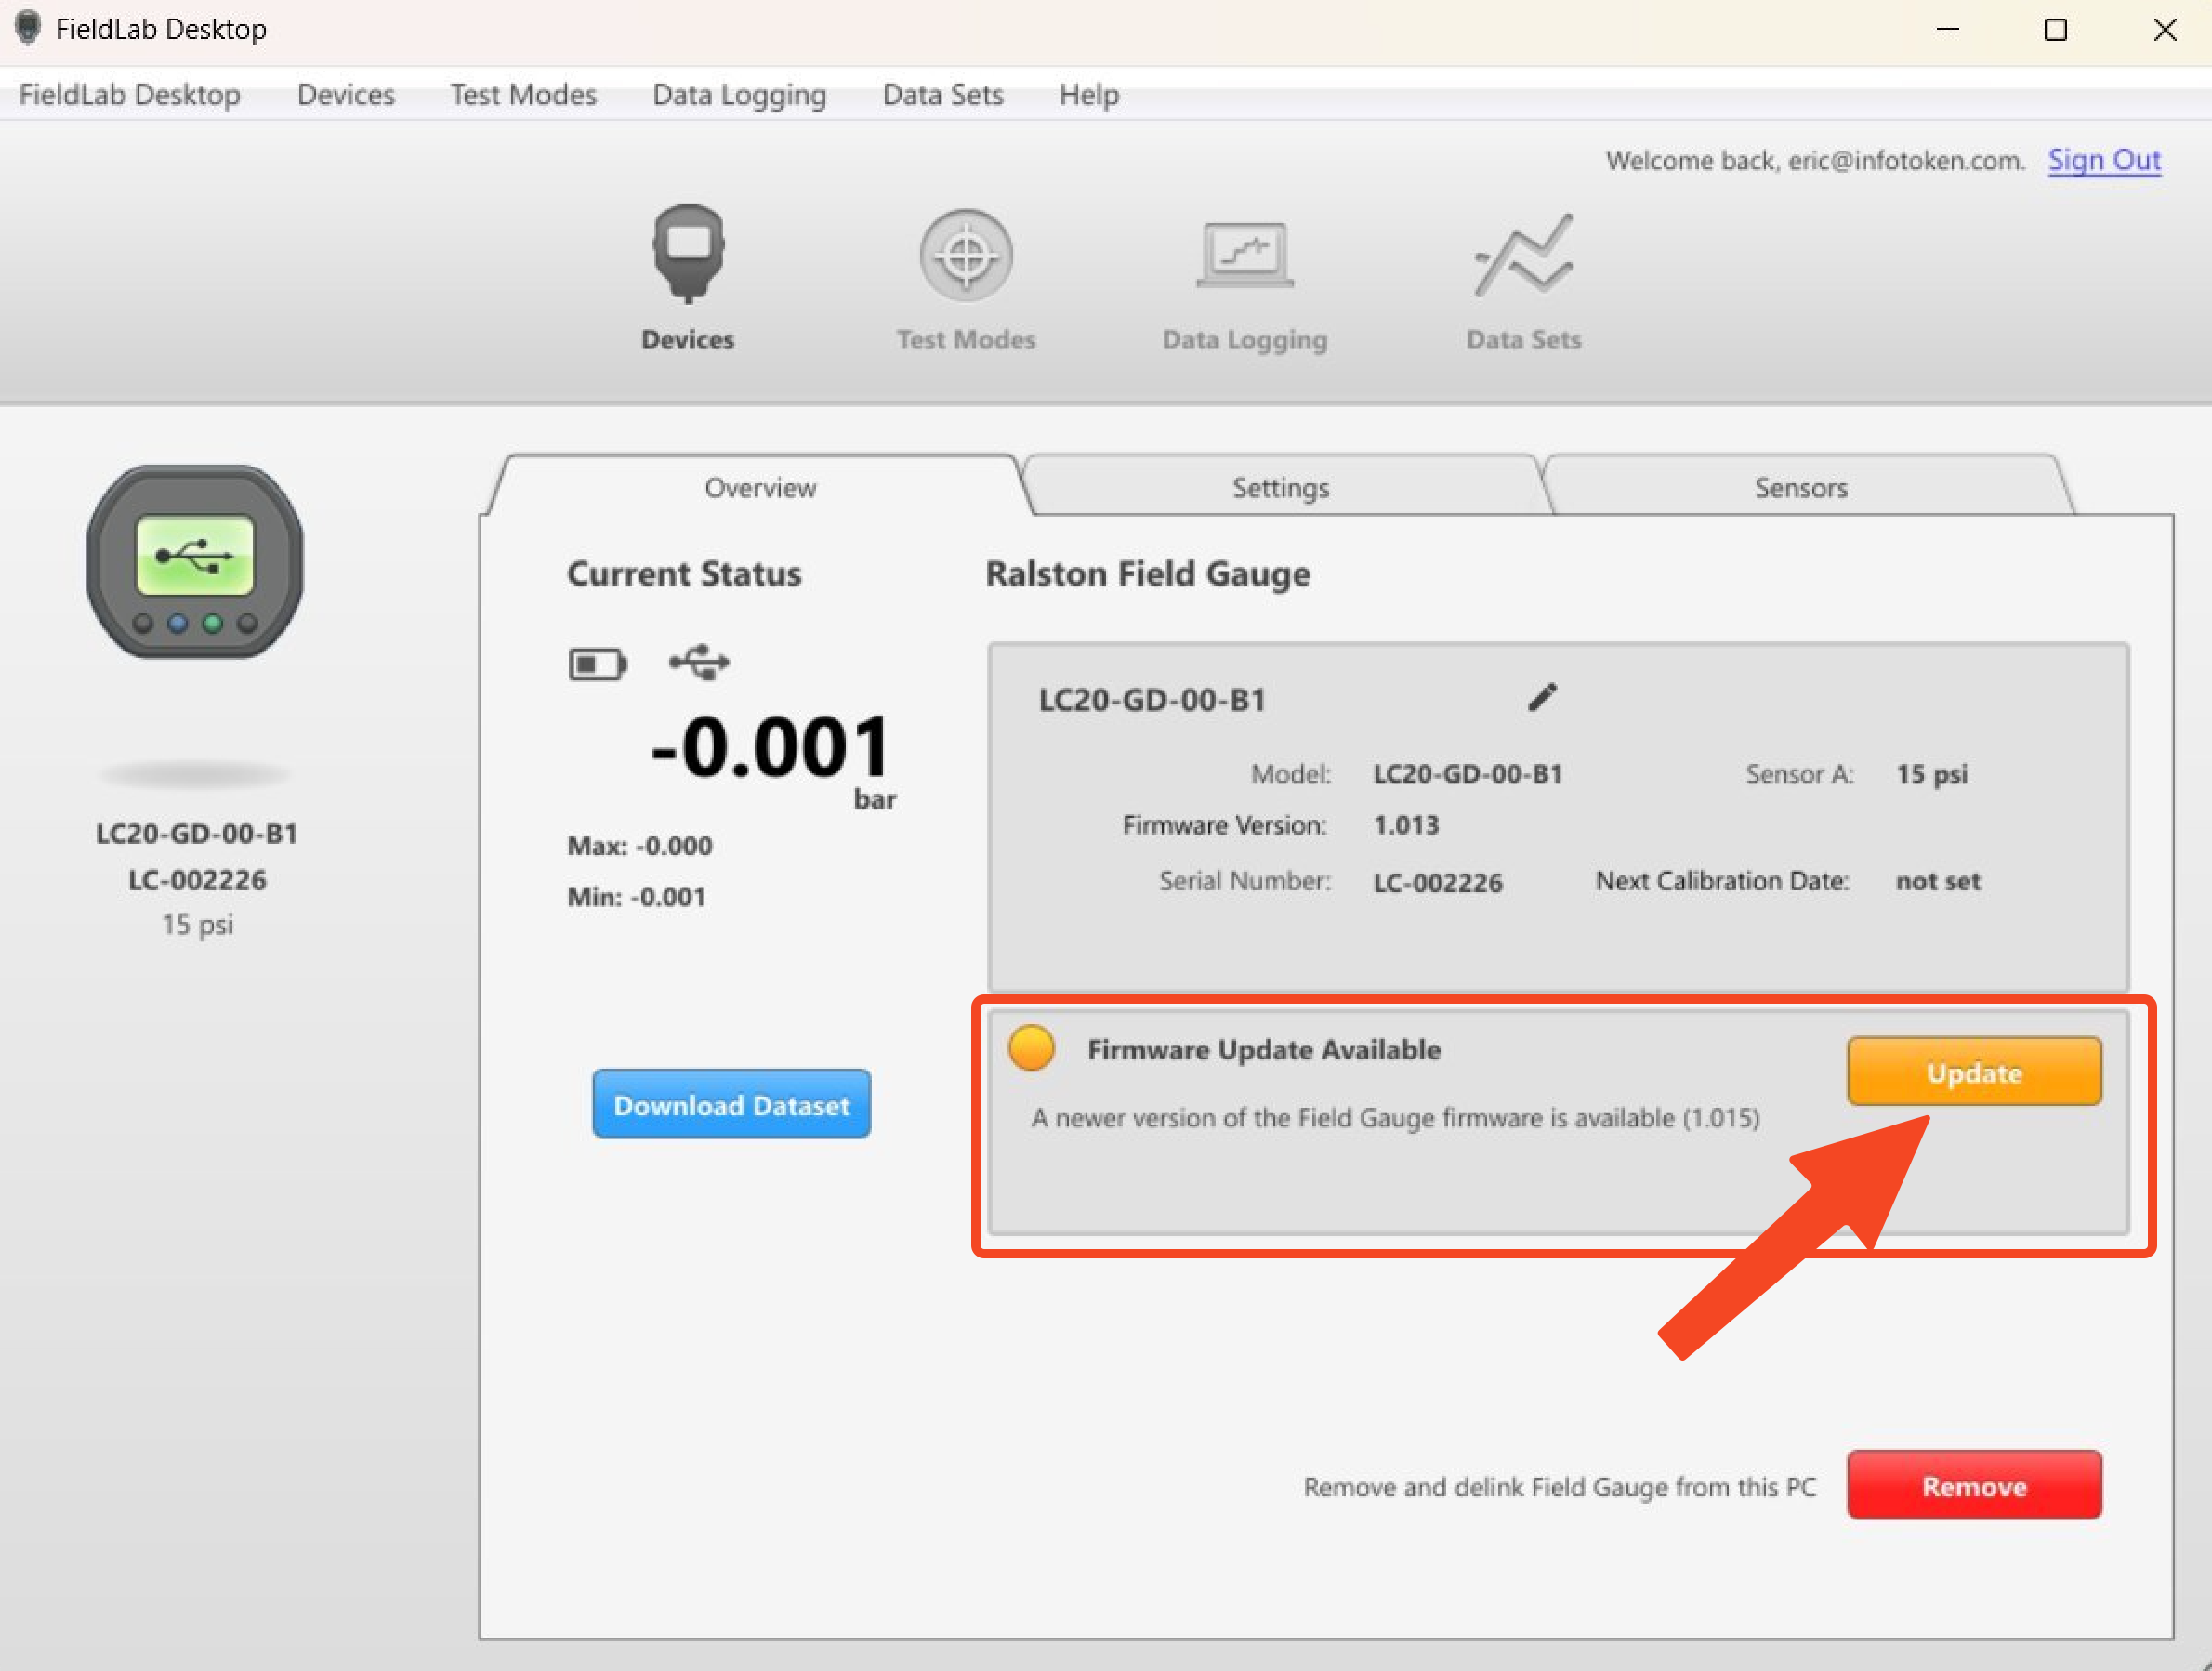Switch to the Settings tab
The image size is (2212, 1671).
[x=1281, y=487]
